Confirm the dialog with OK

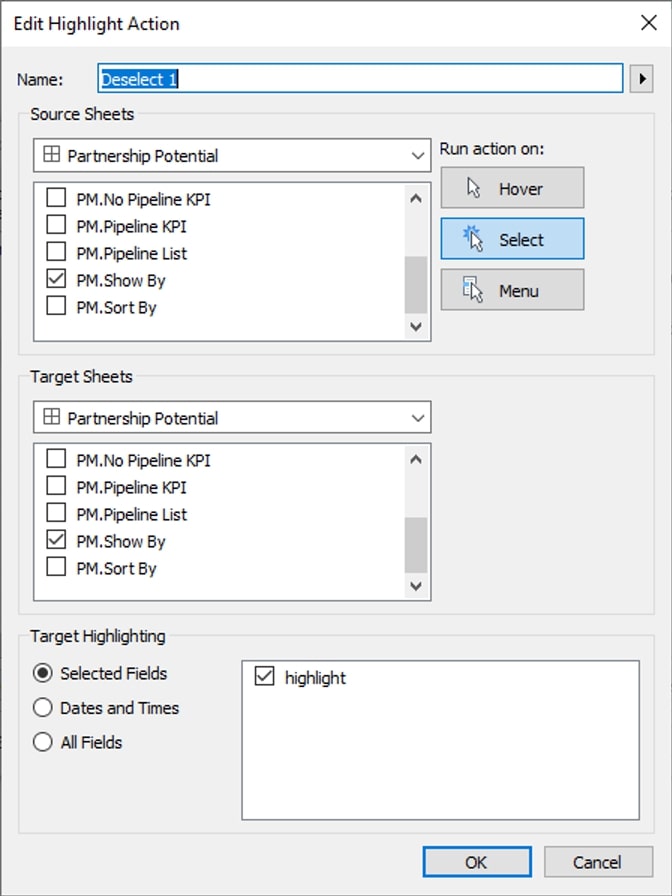[477, 862]
